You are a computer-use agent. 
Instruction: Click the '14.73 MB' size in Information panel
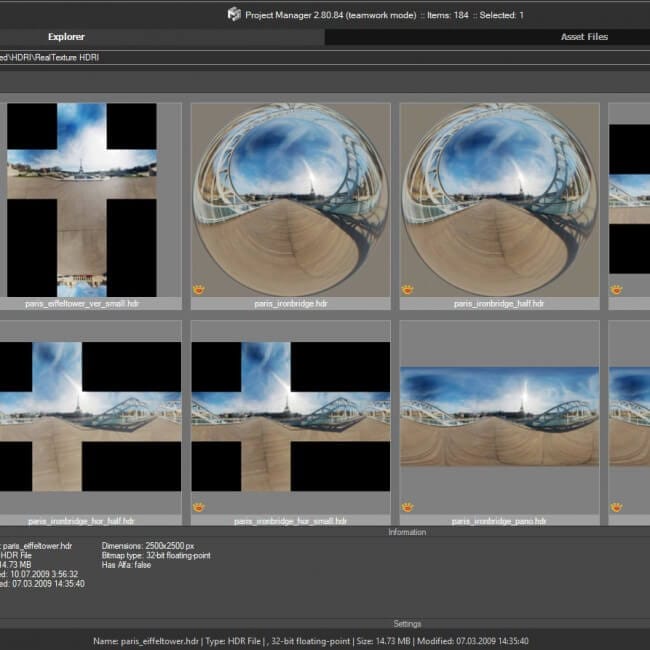pyautogui.click(x=16, y=565)
